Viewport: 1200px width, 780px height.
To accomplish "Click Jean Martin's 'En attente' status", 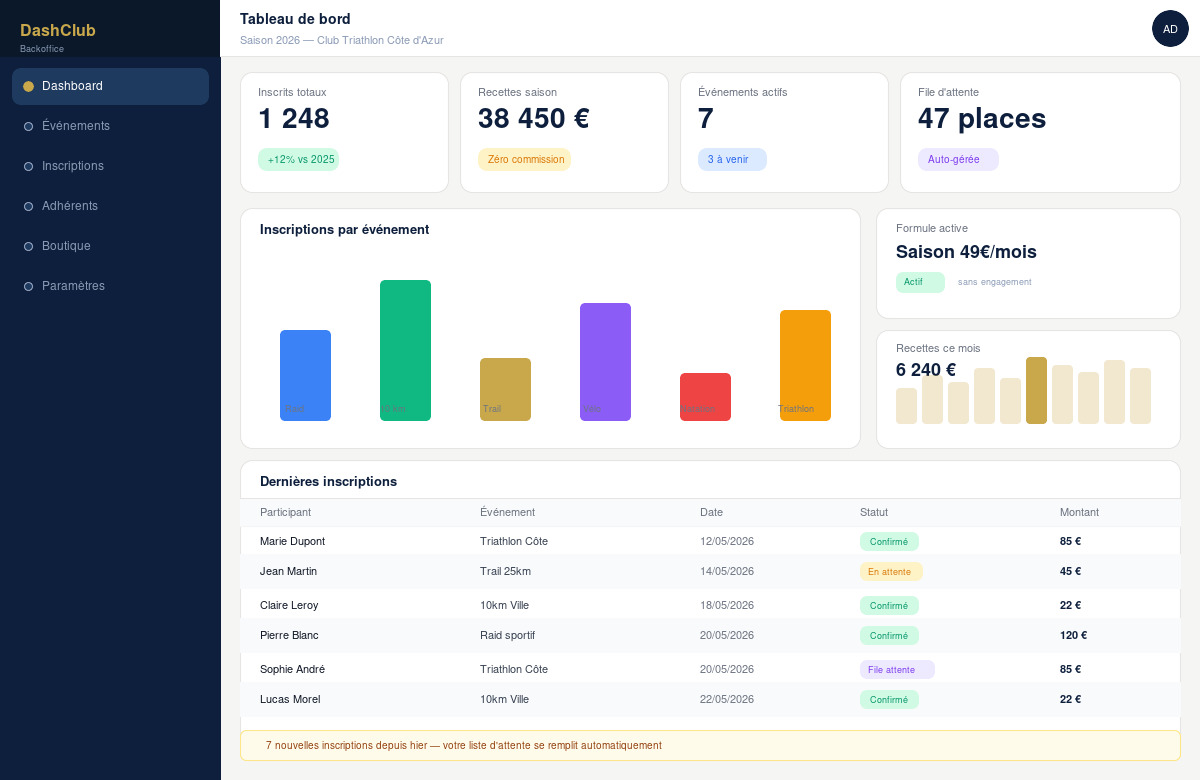I will (x=890, y=572).
